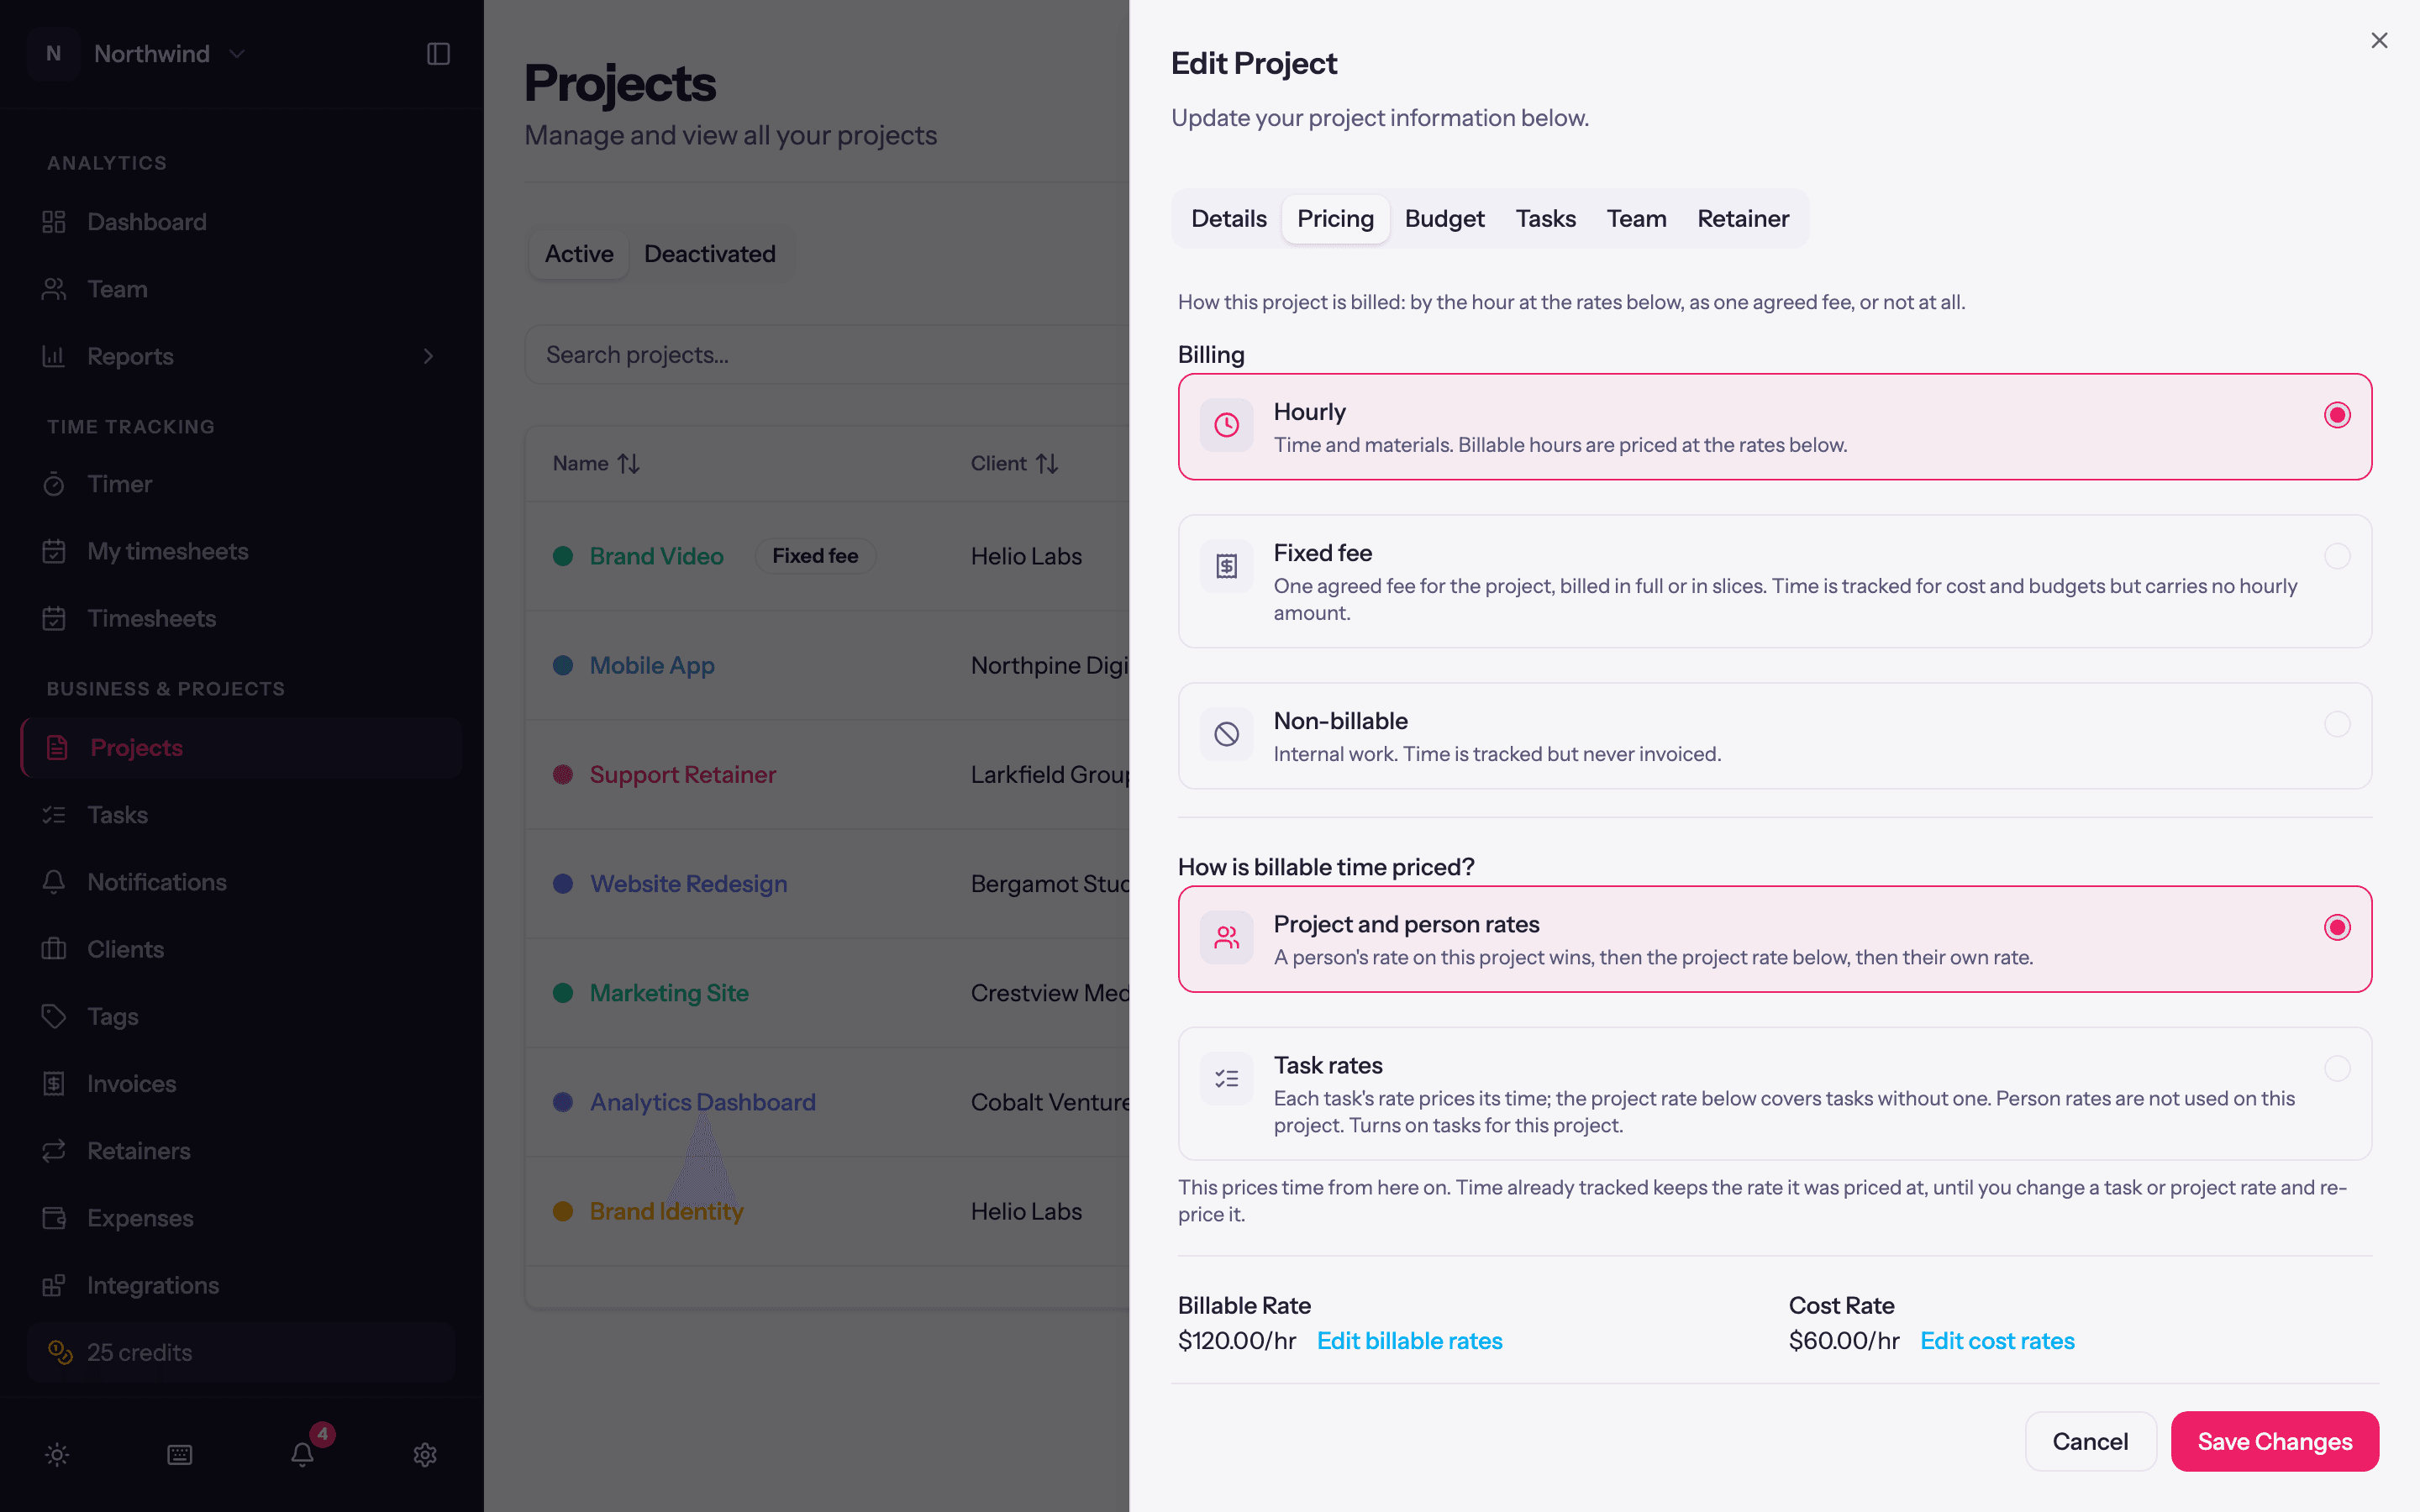Open keyboard shortcuts icon
This screenshot has height=1512, width=2420.
click(180, 1454)
